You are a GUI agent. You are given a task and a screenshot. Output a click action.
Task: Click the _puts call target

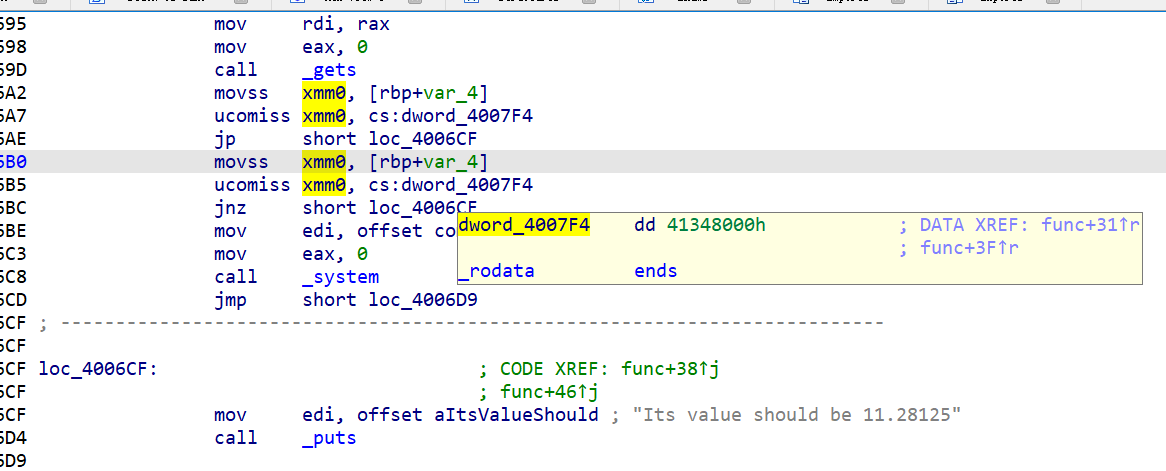pos(329,438)
